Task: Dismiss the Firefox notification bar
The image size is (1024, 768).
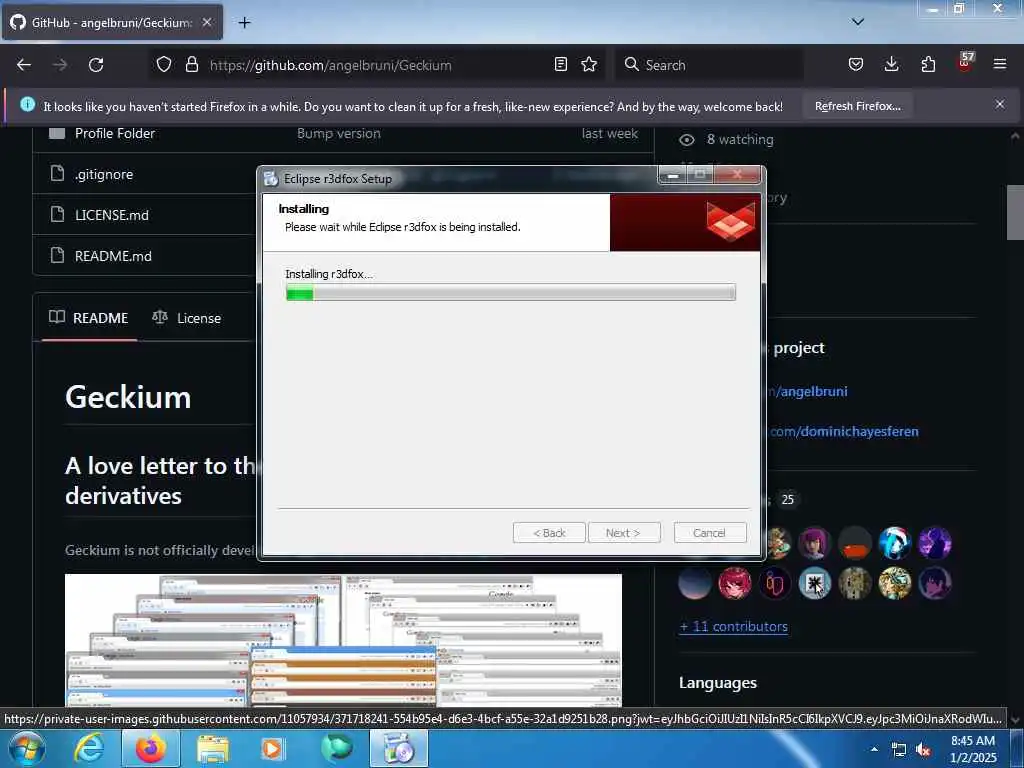Action: pos(999,104)
